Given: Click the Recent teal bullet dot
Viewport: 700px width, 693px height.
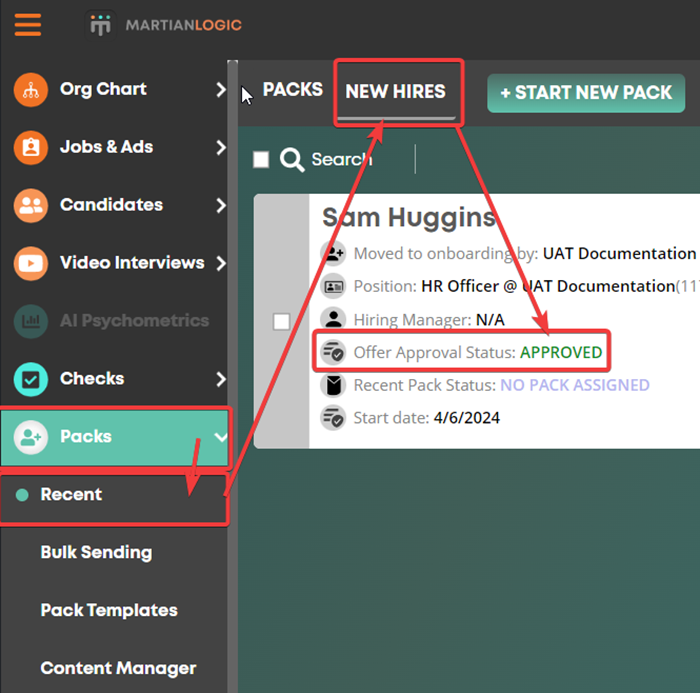Looking at the screenshot, I should point(22,495).
